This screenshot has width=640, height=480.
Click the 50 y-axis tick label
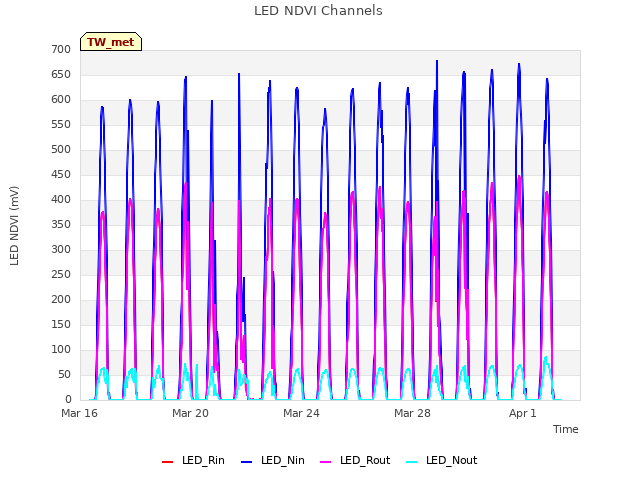pyautogui.click(x=64, y=374)
